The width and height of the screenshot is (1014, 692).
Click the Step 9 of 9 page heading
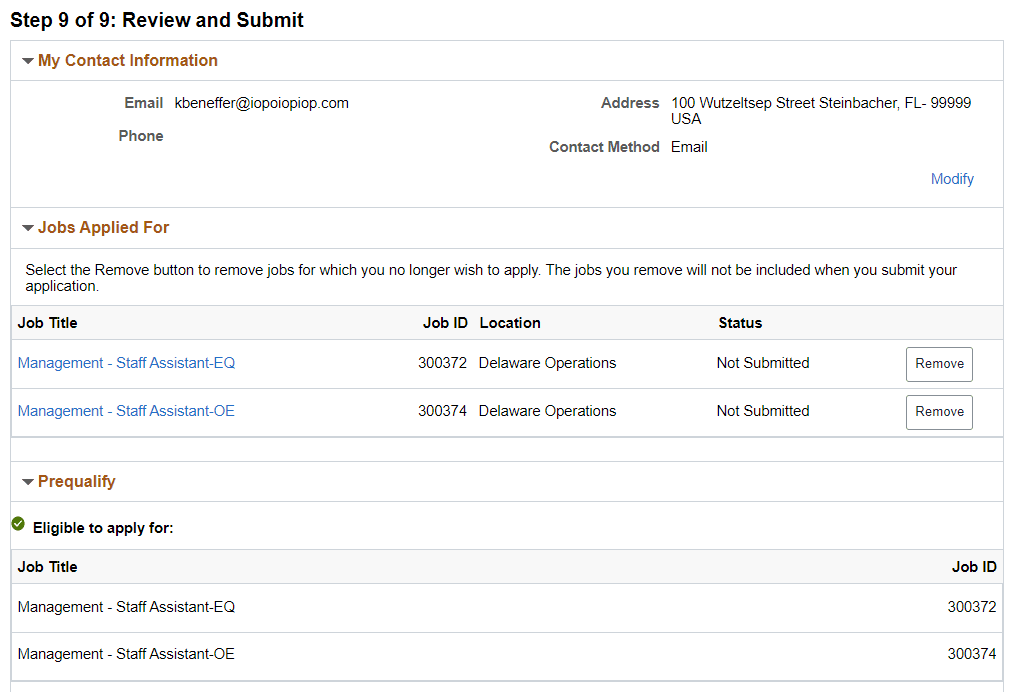click(x=157, y=20)
